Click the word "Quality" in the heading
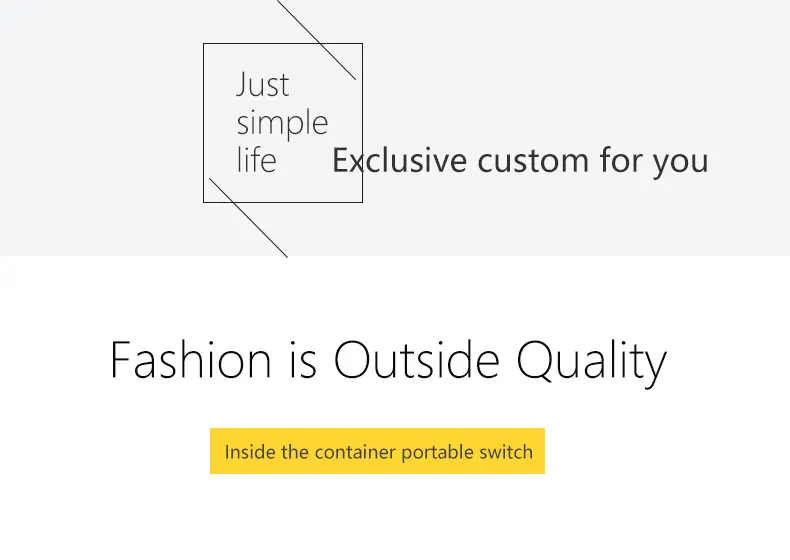Screen dimensions: 790x560 [x=592, y=362]
